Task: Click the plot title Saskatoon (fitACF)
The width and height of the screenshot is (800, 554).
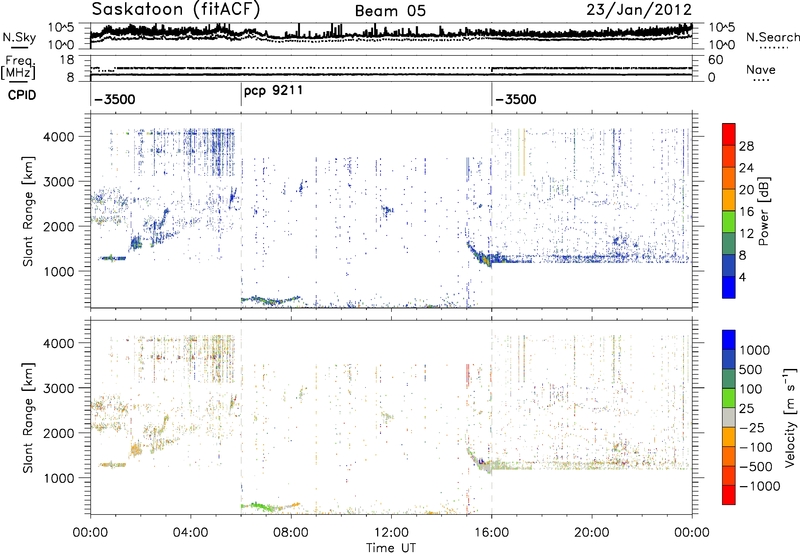Action: tap(176, 9)
